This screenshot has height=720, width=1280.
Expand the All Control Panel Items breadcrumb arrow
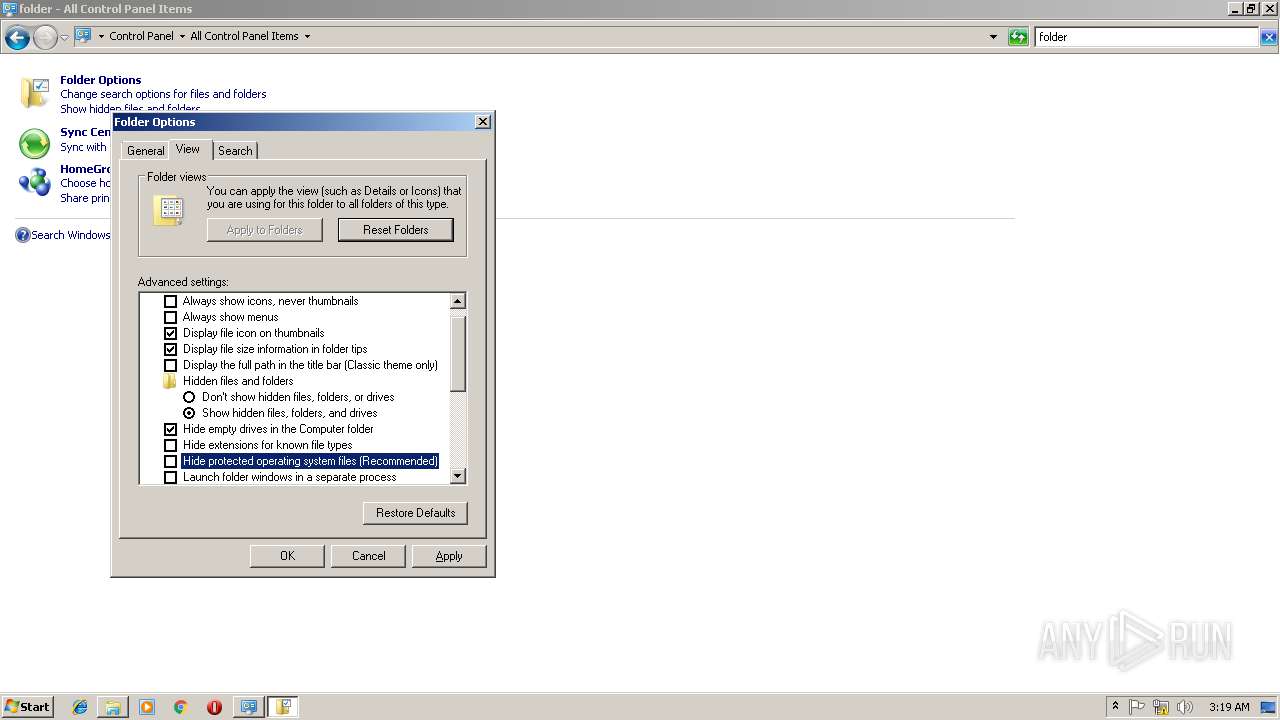click(x=307, y=36)
